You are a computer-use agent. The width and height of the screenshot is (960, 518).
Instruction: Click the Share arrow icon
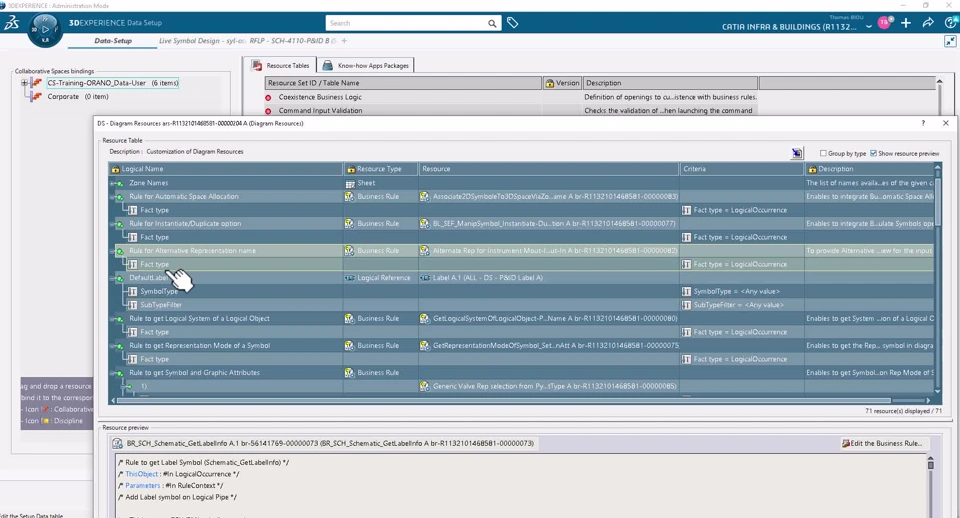pyautogui.click(x=928, y=23)
